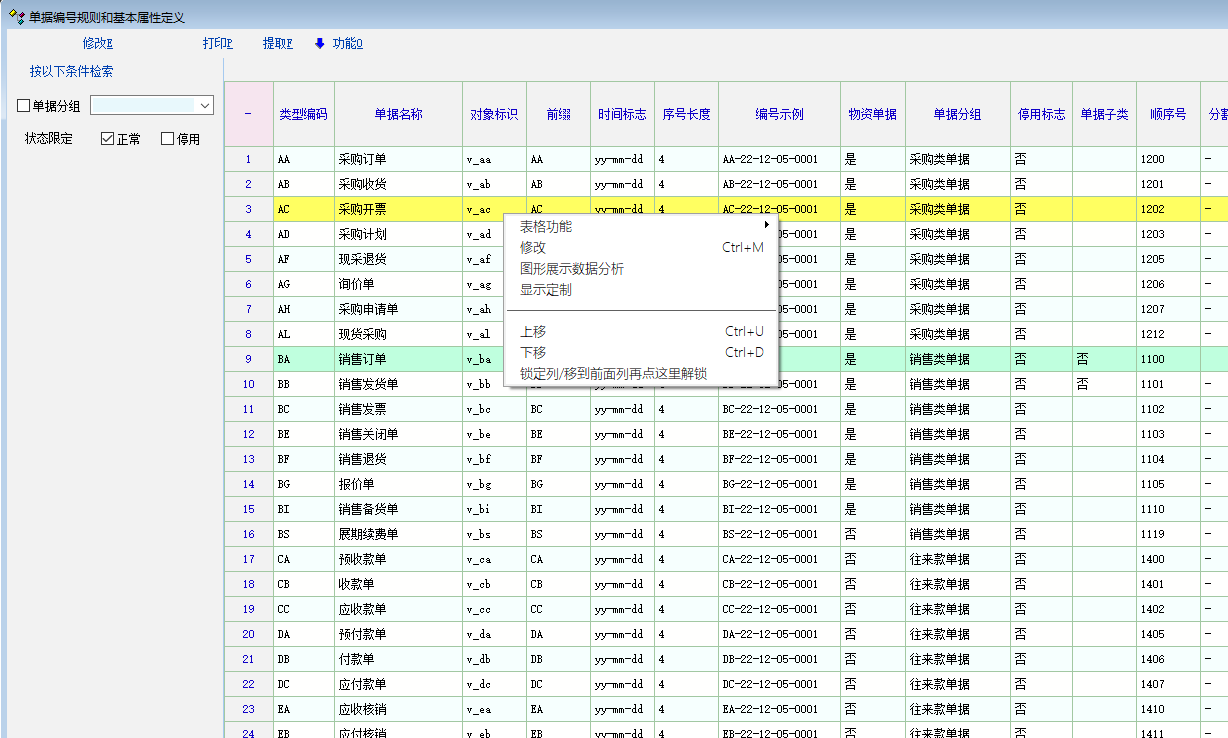Screen dimensions: 1228x738
Task: Click the "-" corner cell of the table header
Action: tap(248, 114)
